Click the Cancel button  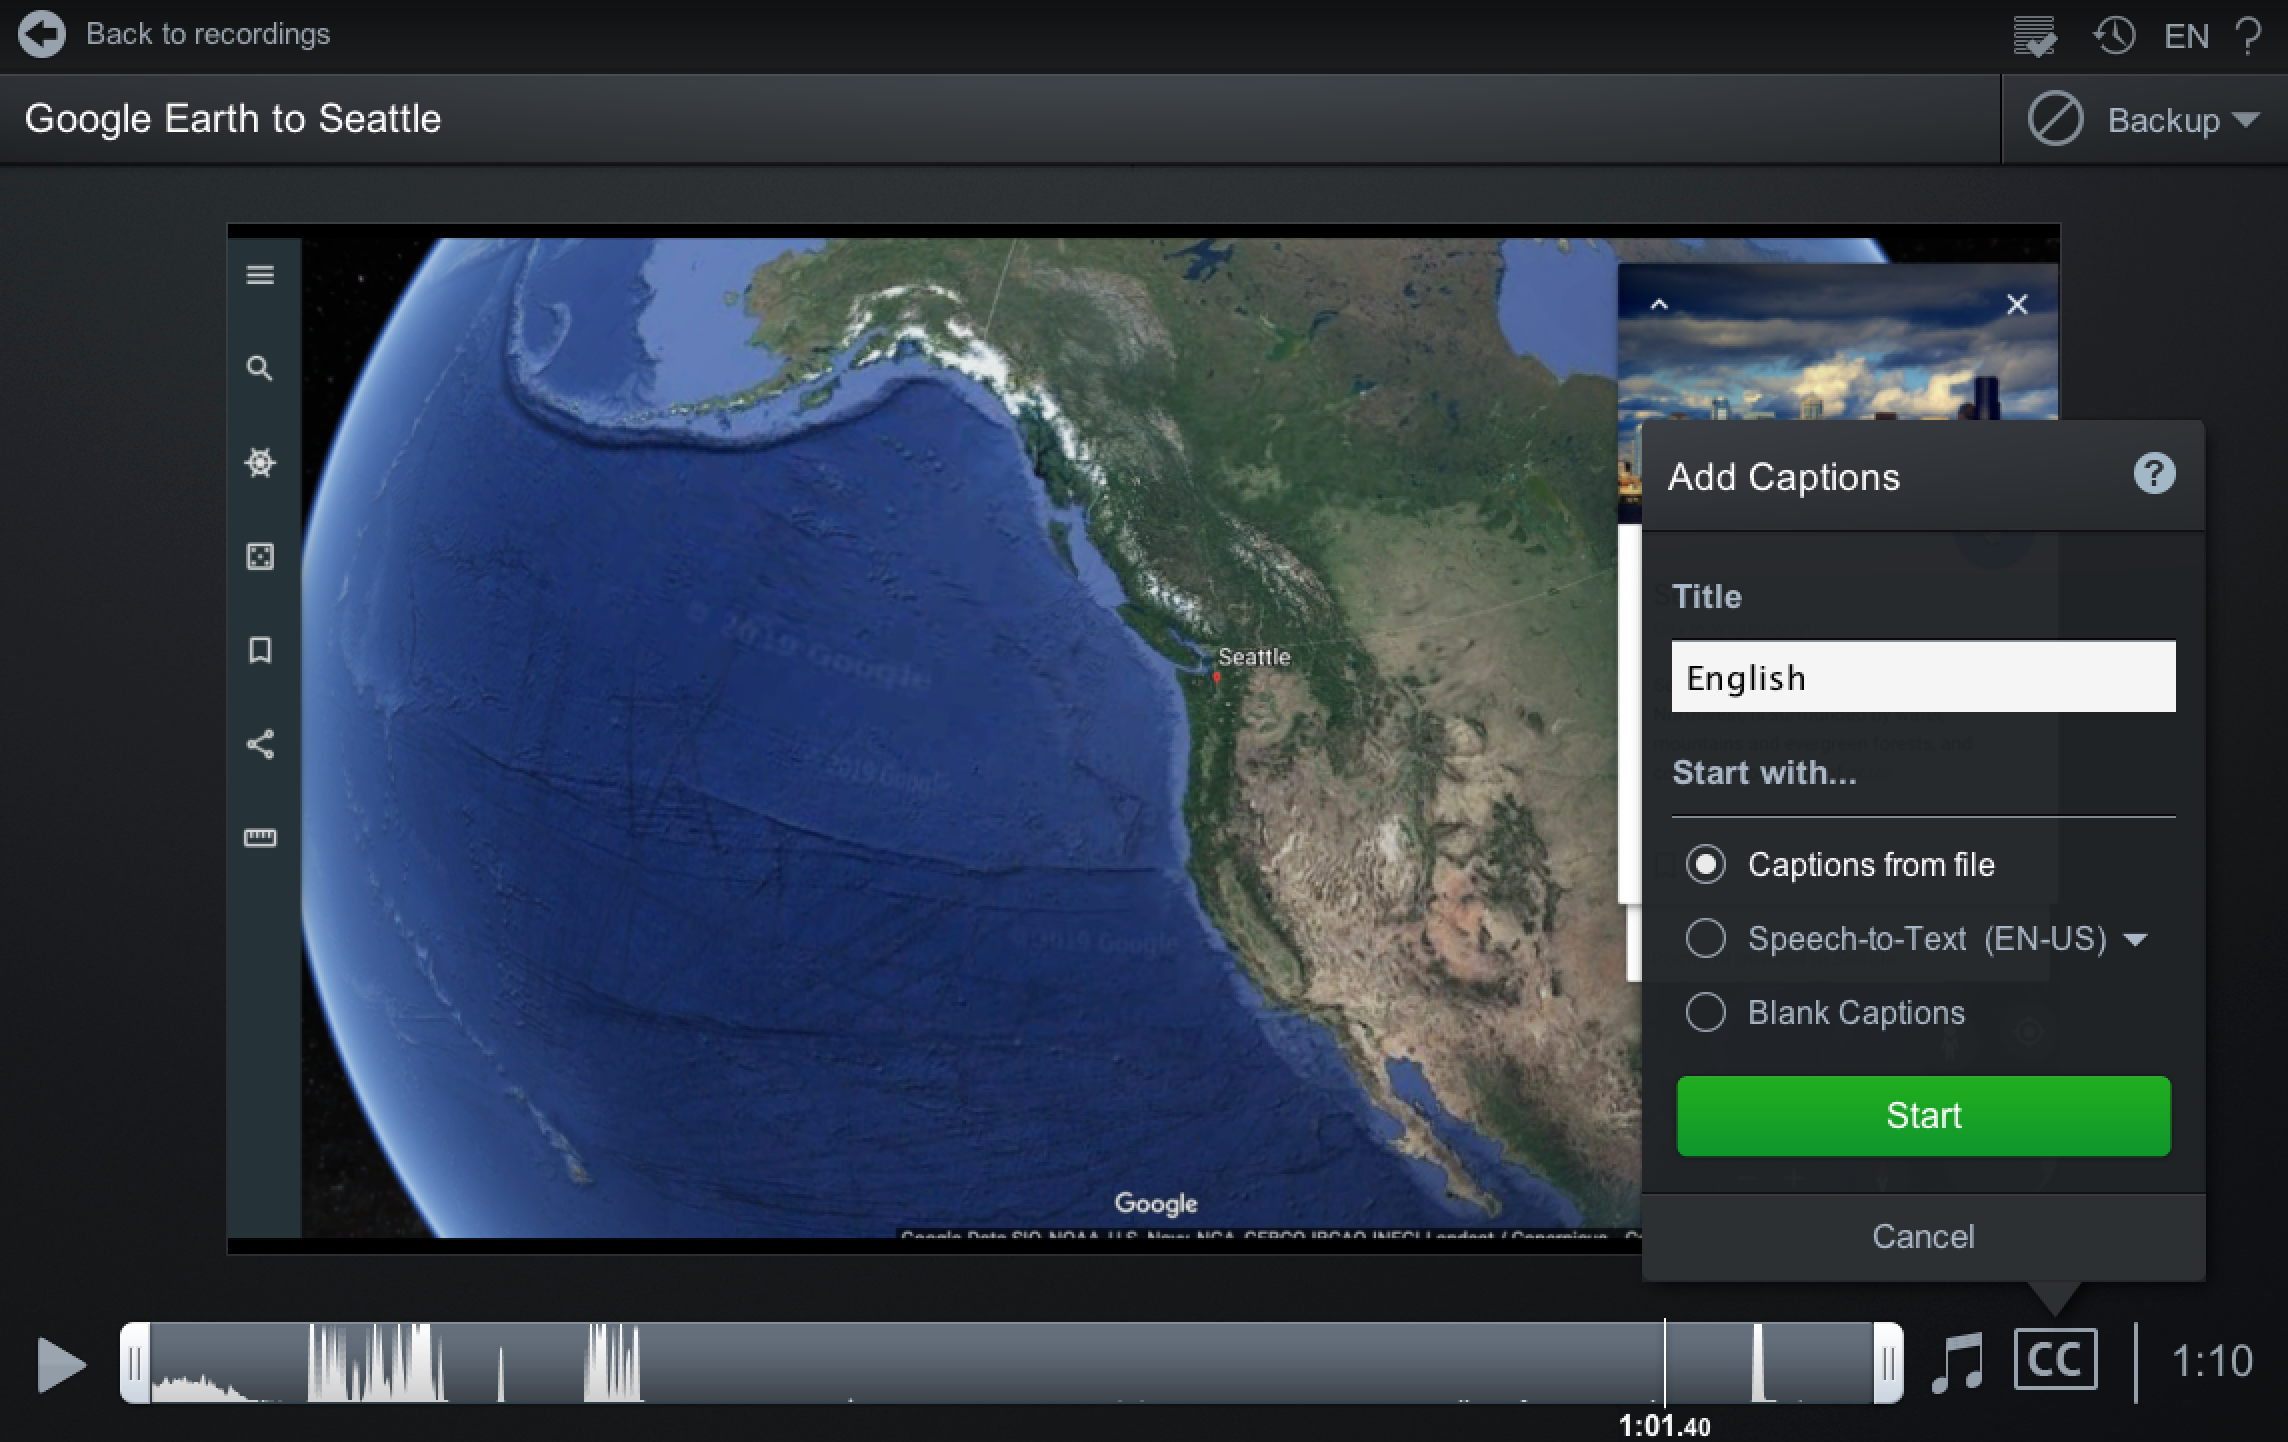(1923, 1236)
